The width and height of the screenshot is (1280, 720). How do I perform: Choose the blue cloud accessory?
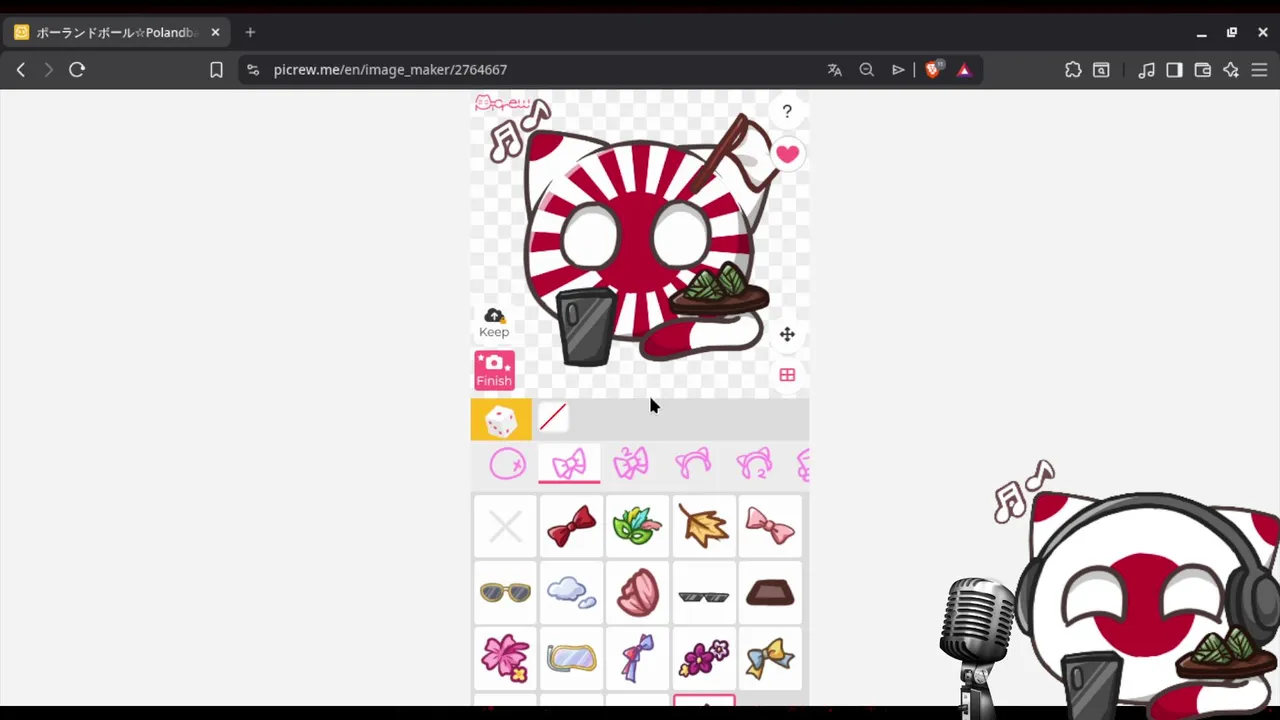pos(571,592)
